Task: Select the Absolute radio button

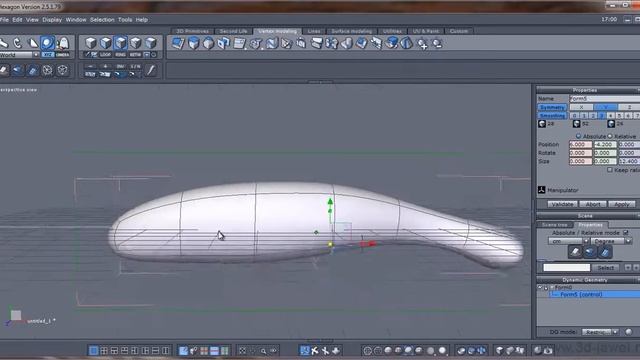Action: (578, 136)
